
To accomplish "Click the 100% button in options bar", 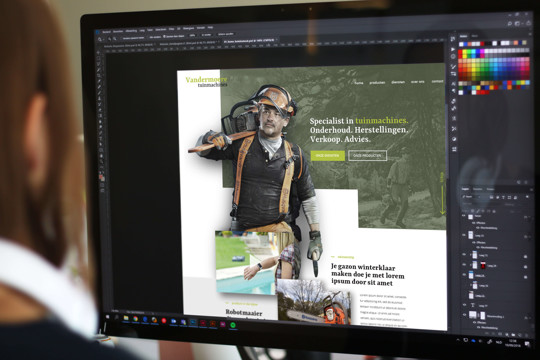I will 193,35.
